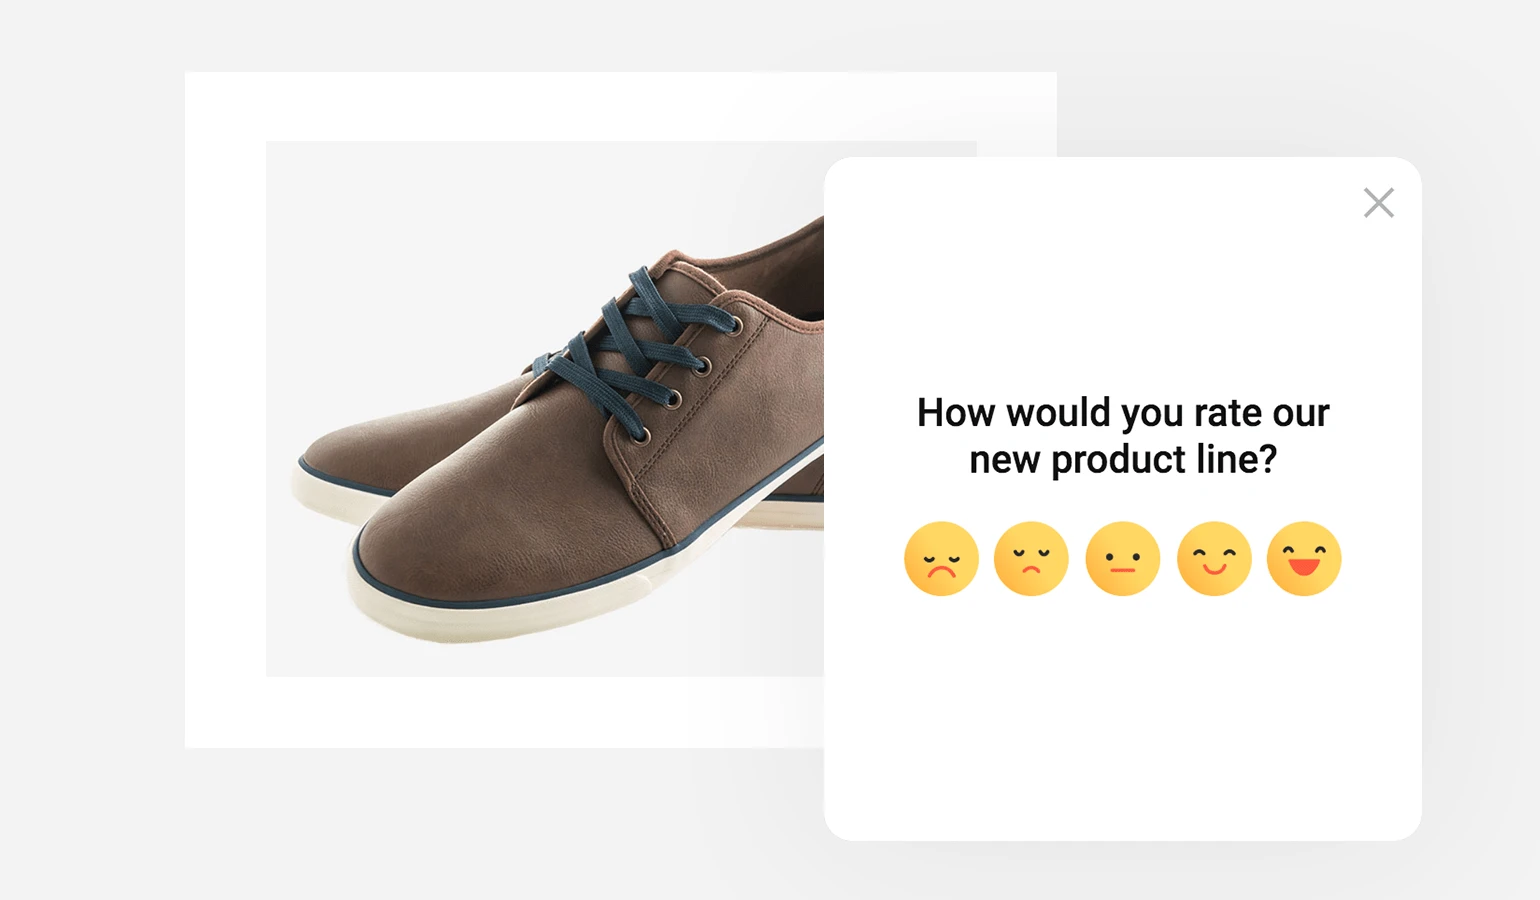Screen dimensions: 1540x900
Task: Click the 'new product line?' text line
Action: pos(1123,460)
